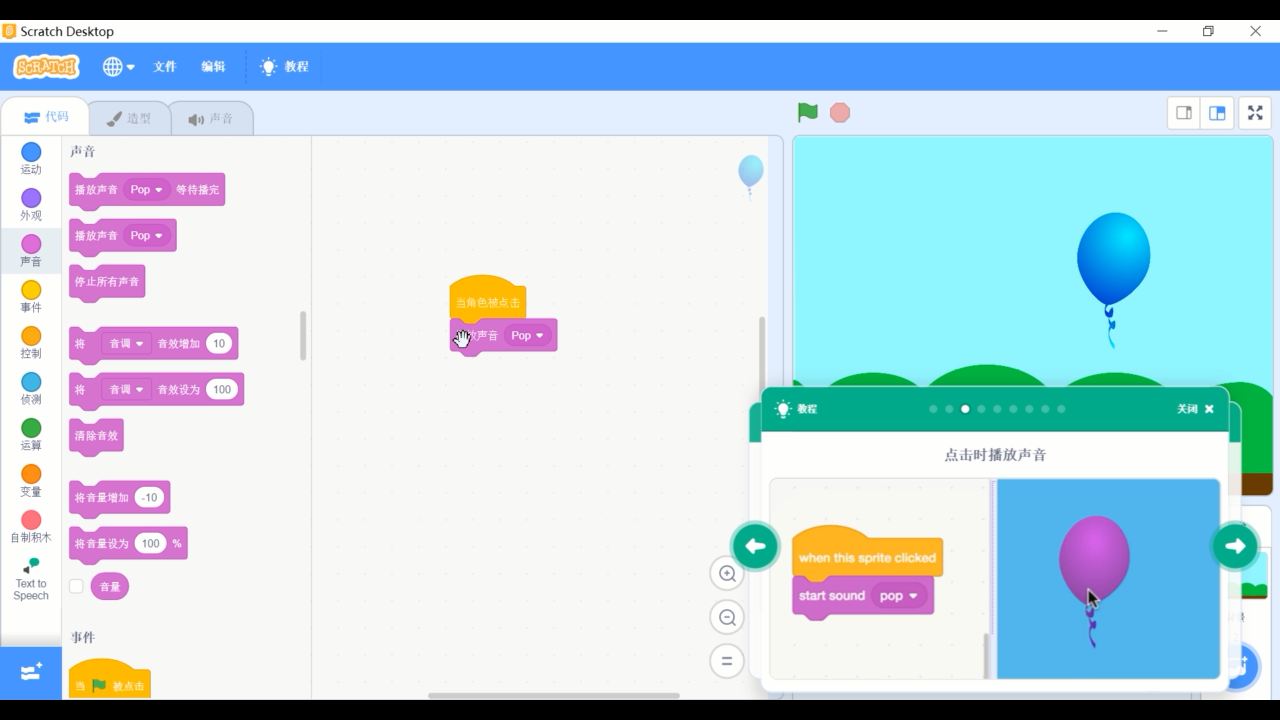Click the red stop icon

click(839, 112)
